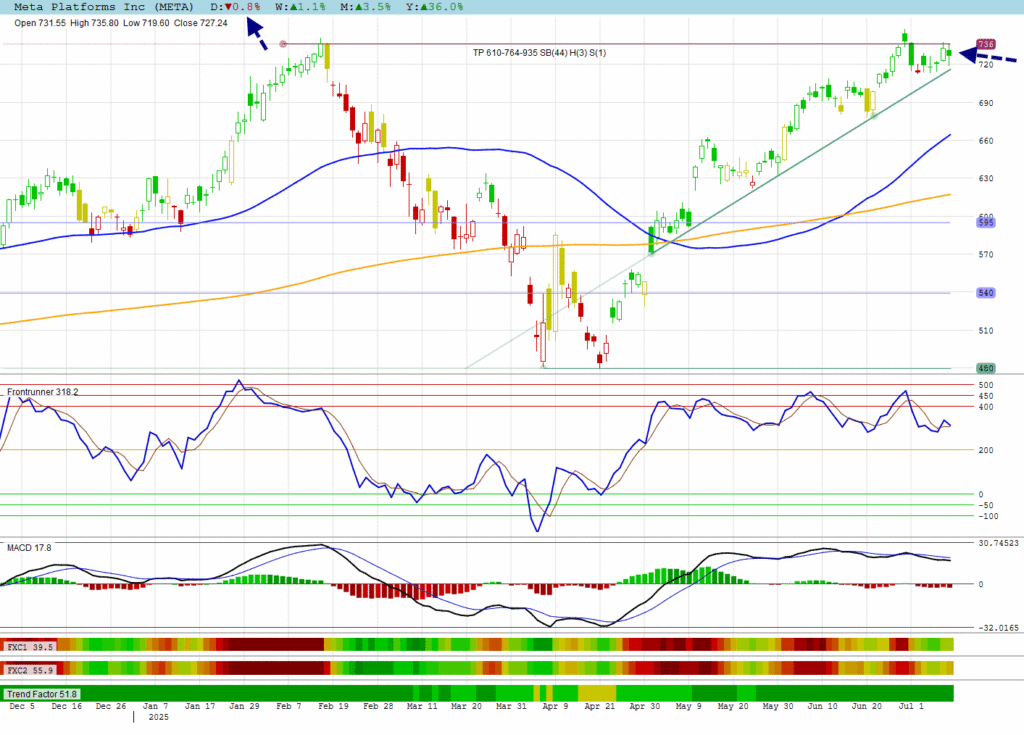The image size is (1024, 735).
Task: Click the Frontrunner 318.2 indicator label
Action: 42,392
